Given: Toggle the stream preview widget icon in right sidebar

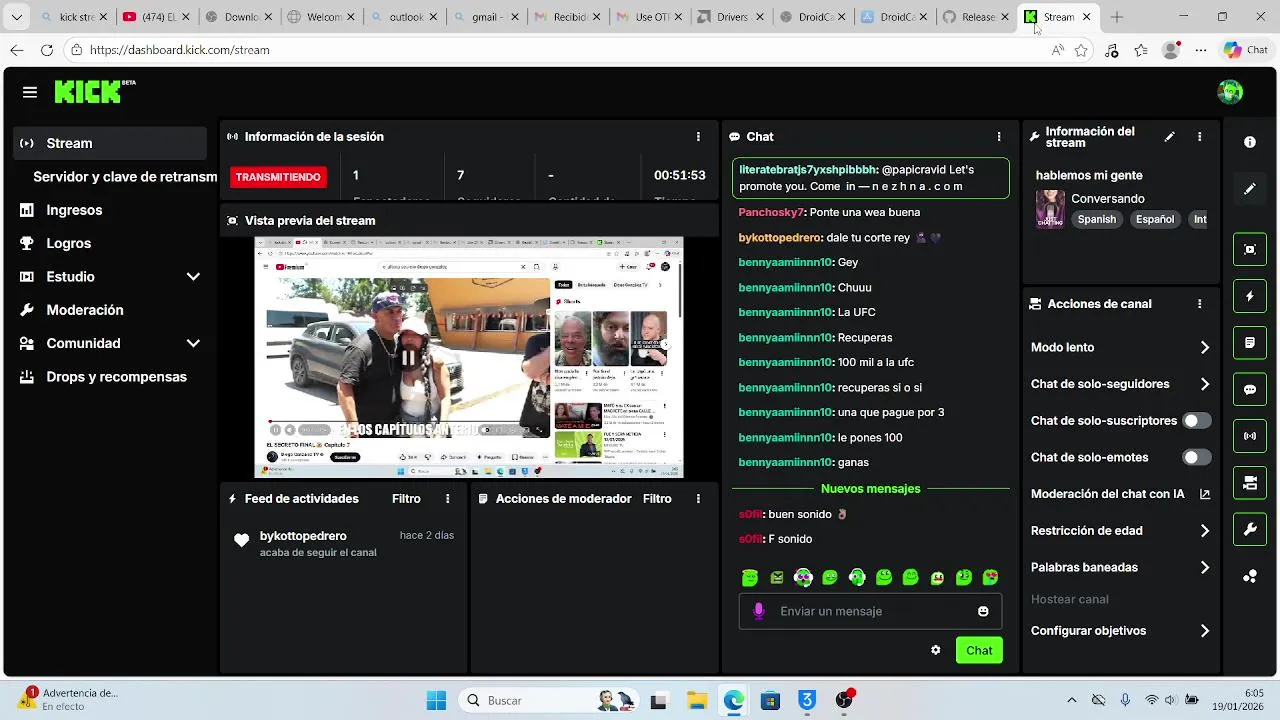Looking at the screenshot, I should 1250,249.
